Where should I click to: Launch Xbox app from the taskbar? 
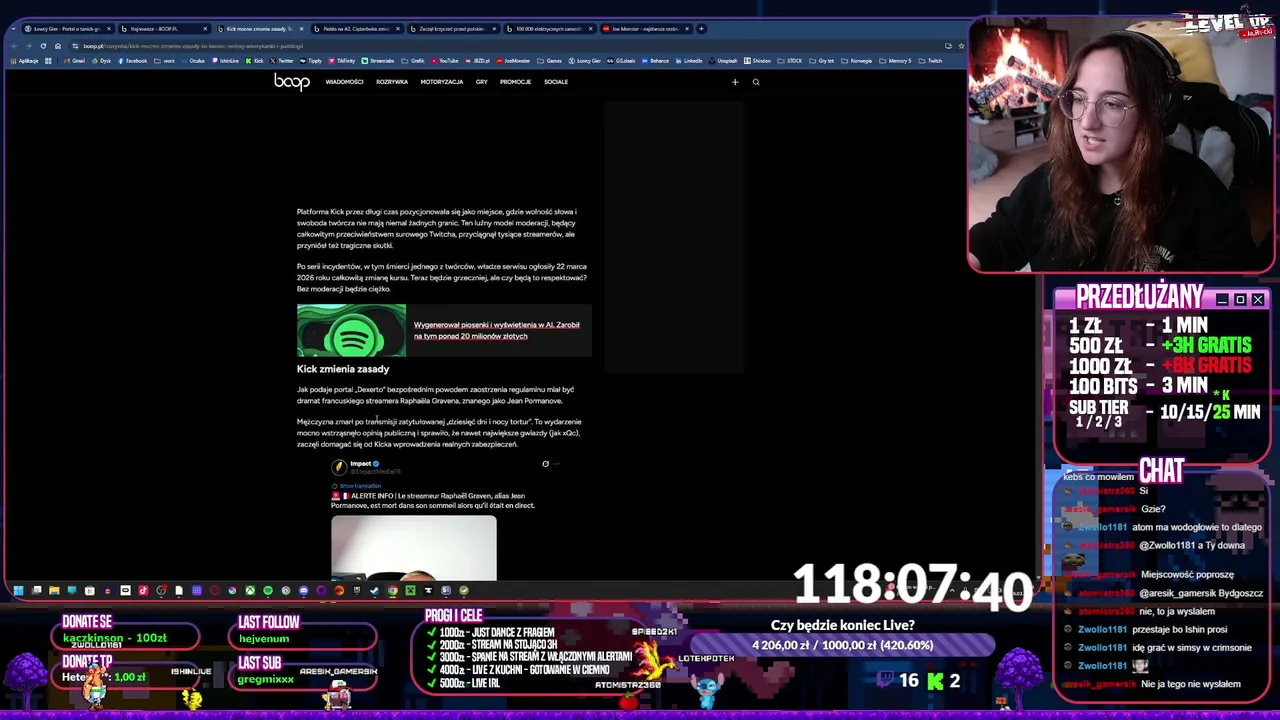click(250, 590)
